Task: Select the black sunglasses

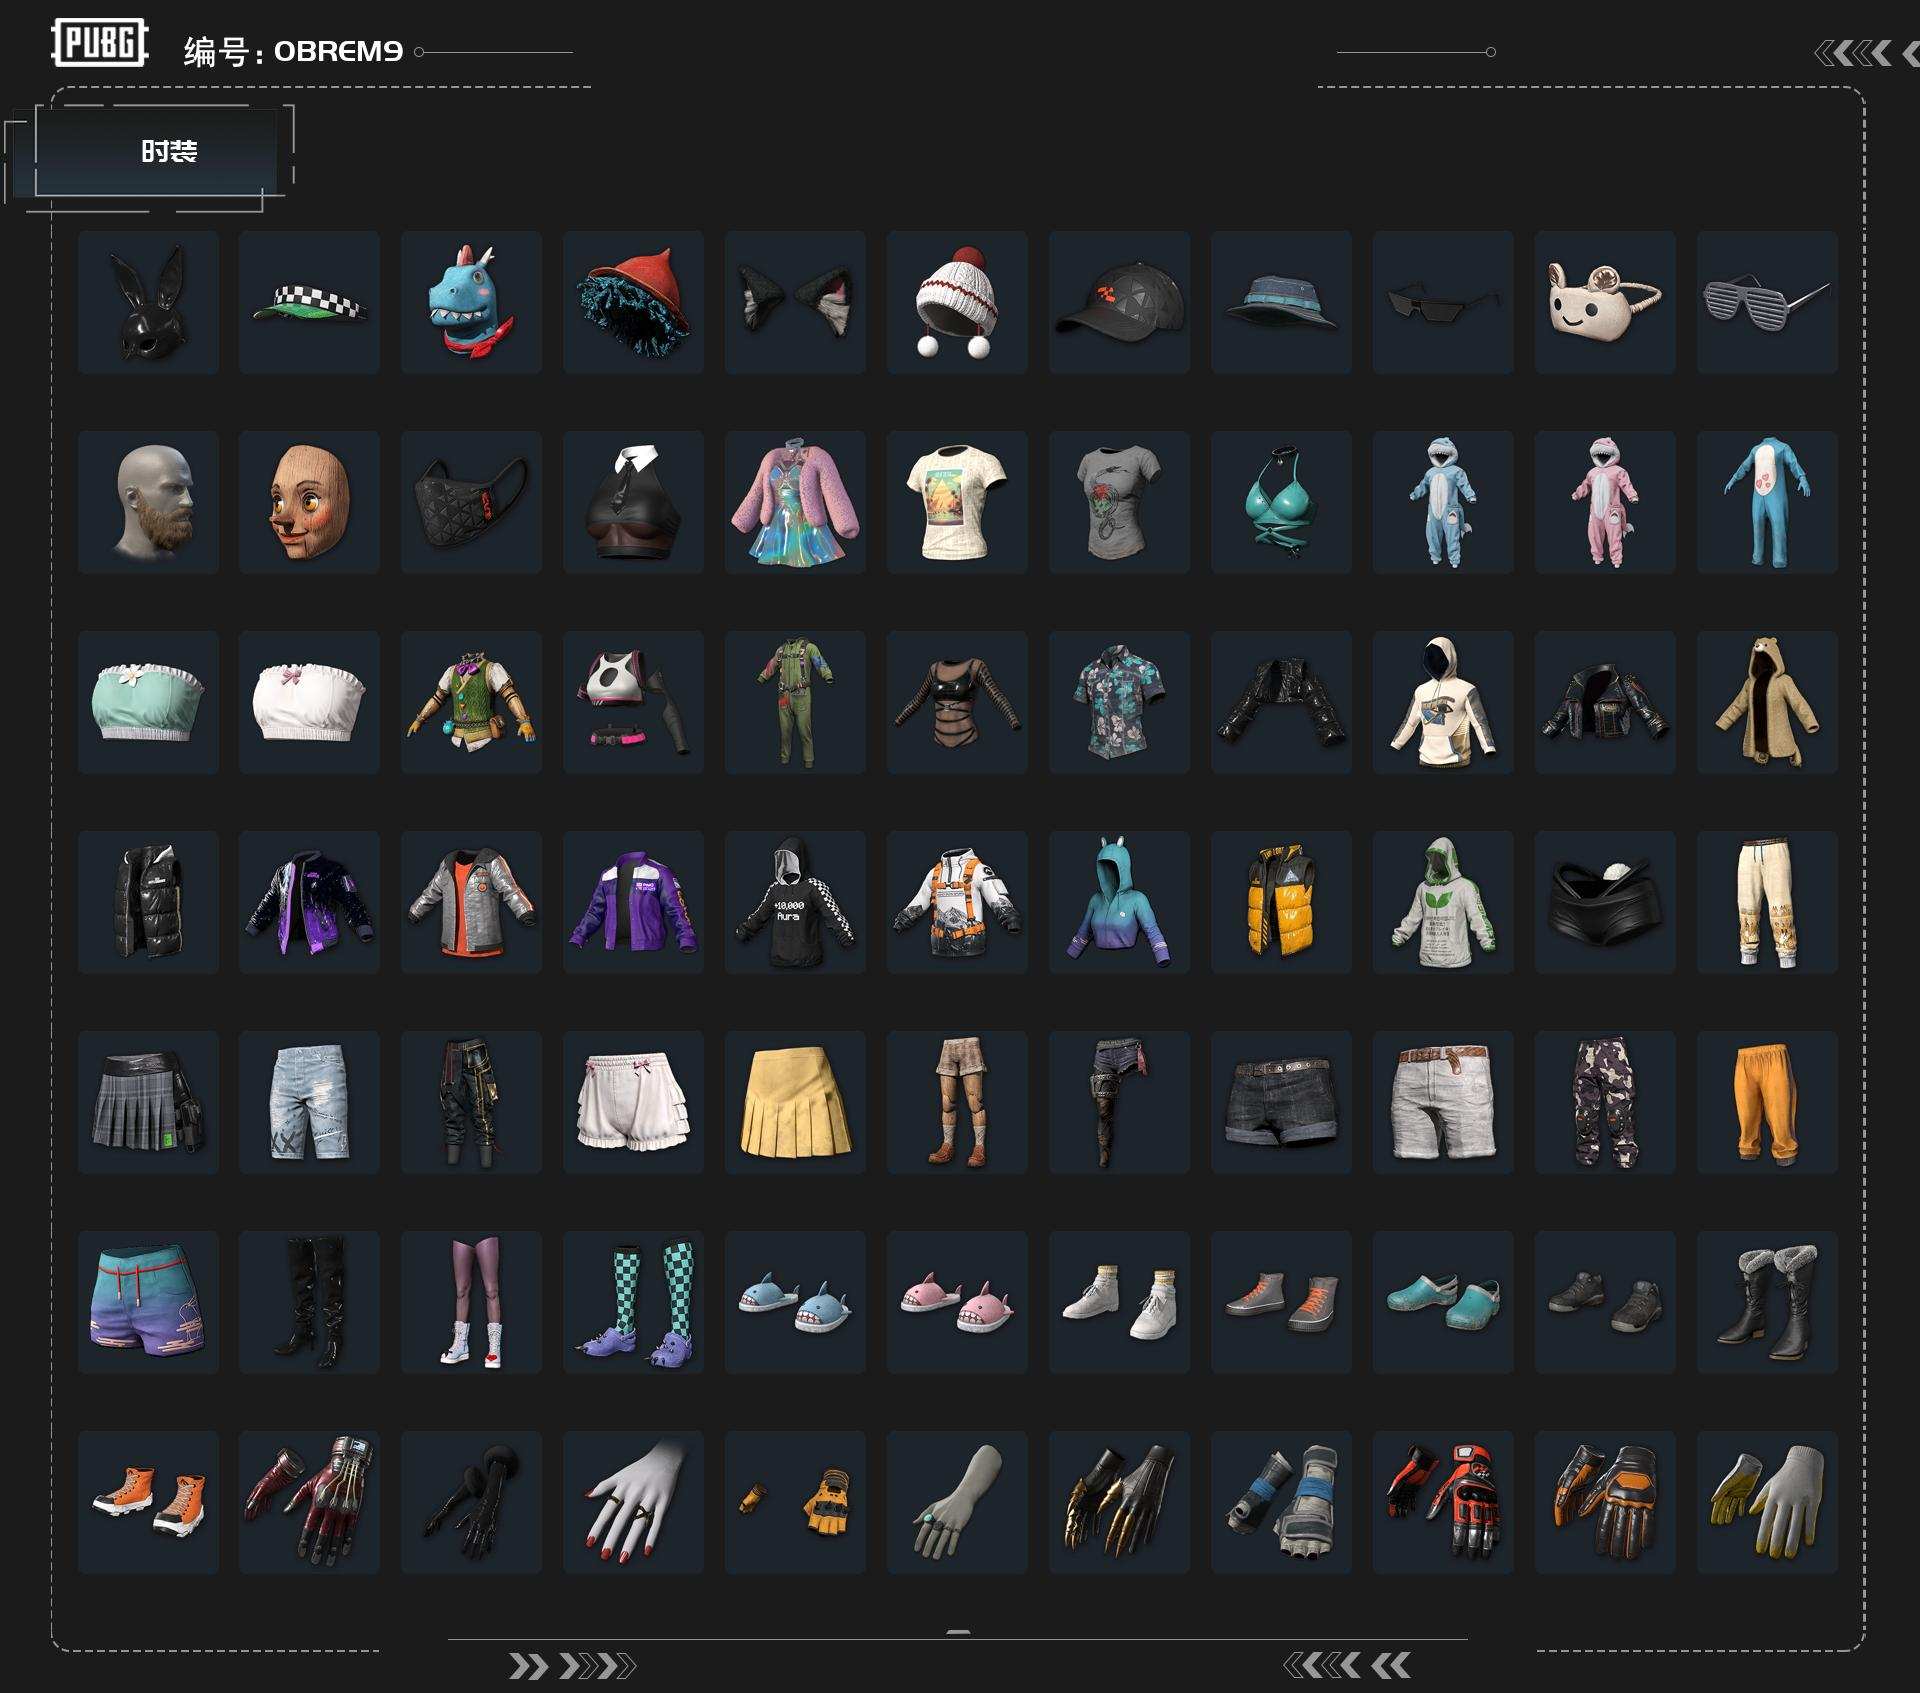Action: 1443,302
